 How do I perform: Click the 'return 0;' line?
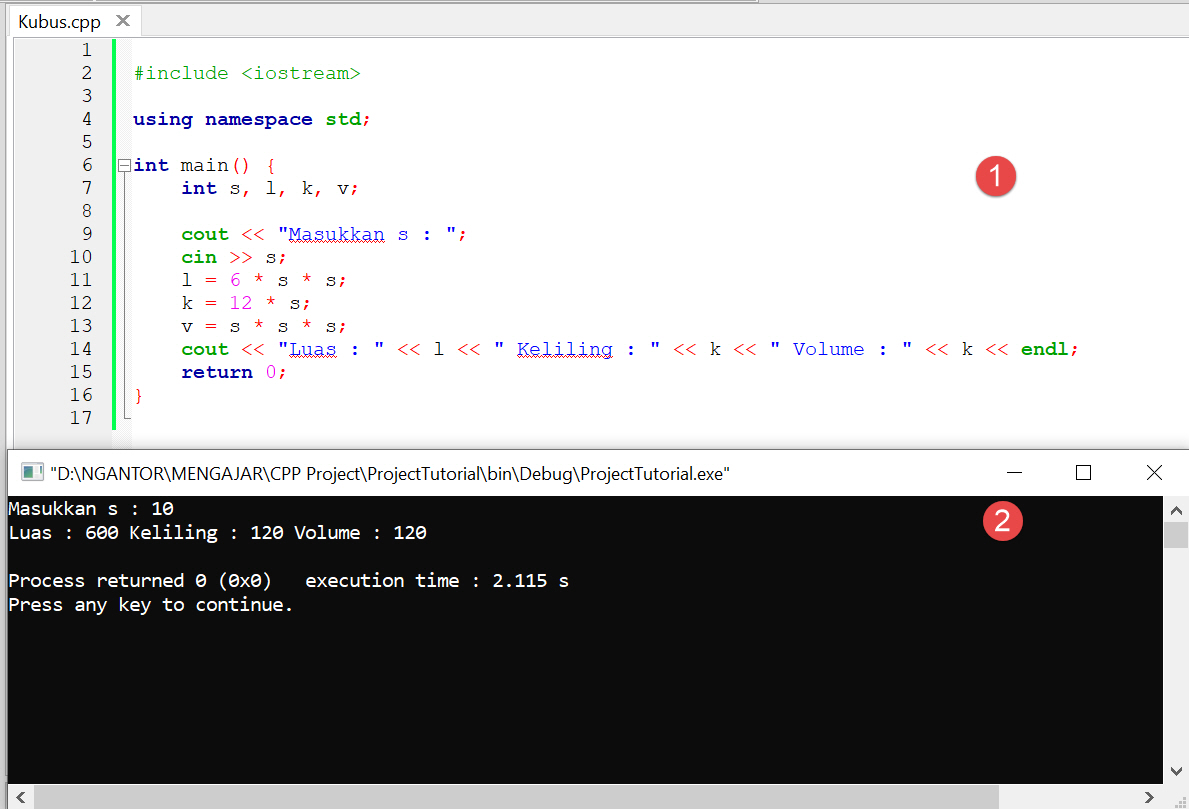(x=234, y=372)
